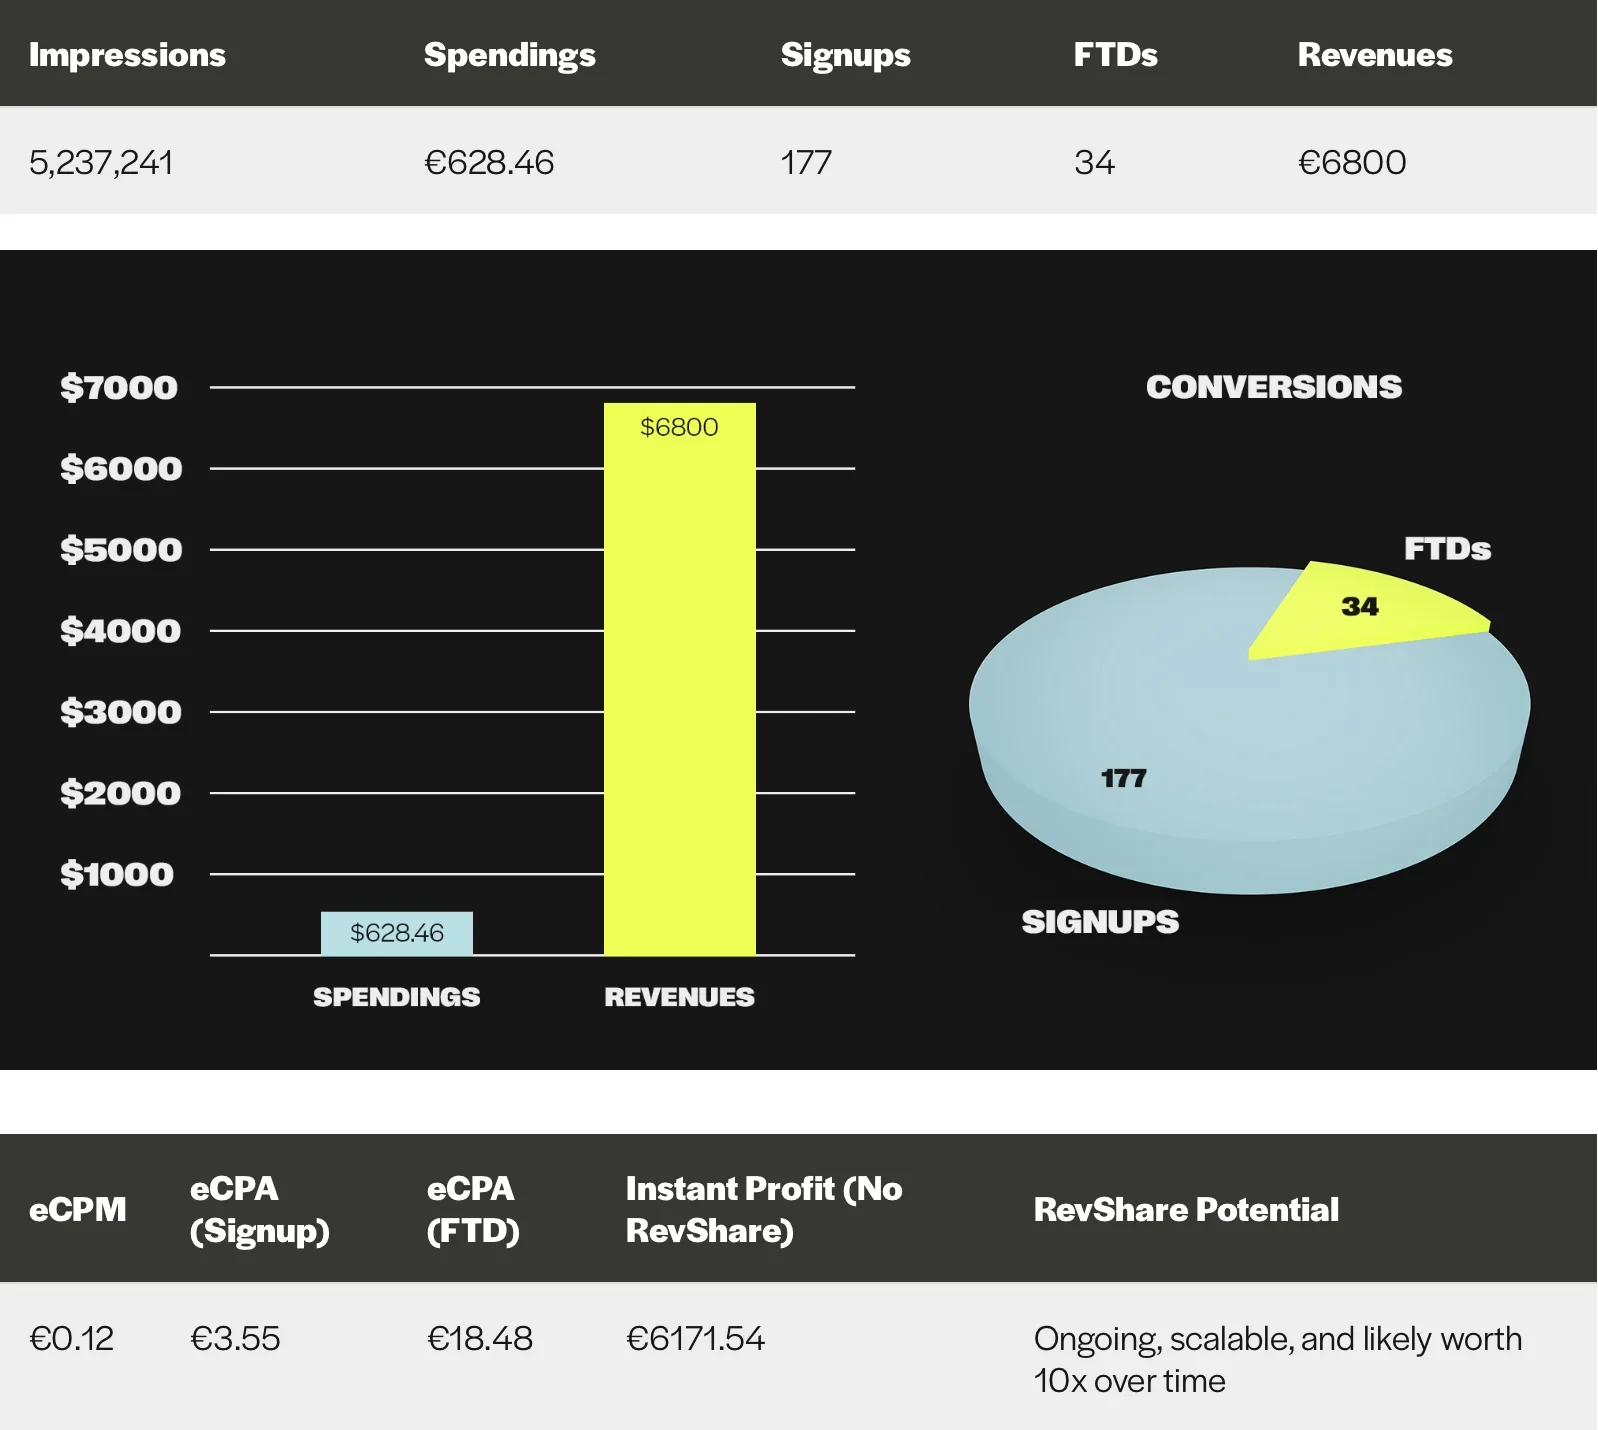Select the Signups column header
1598x1430 pixels.
(x=845, y=55)
